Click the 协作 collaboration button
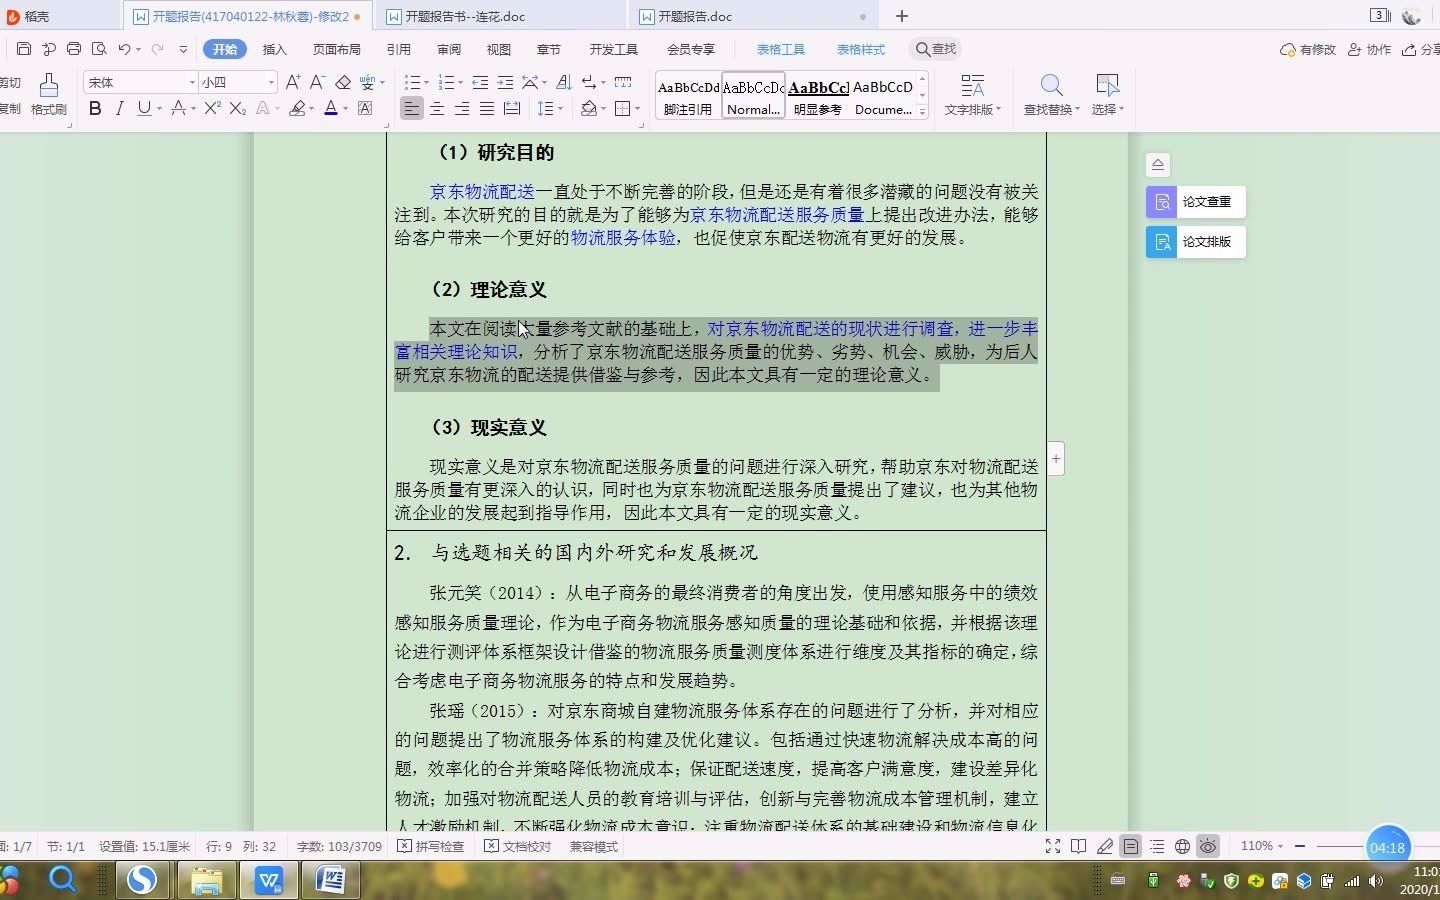Viewport: 1440px width, 900px height. pyautogui.click(x=1369, y=49)
